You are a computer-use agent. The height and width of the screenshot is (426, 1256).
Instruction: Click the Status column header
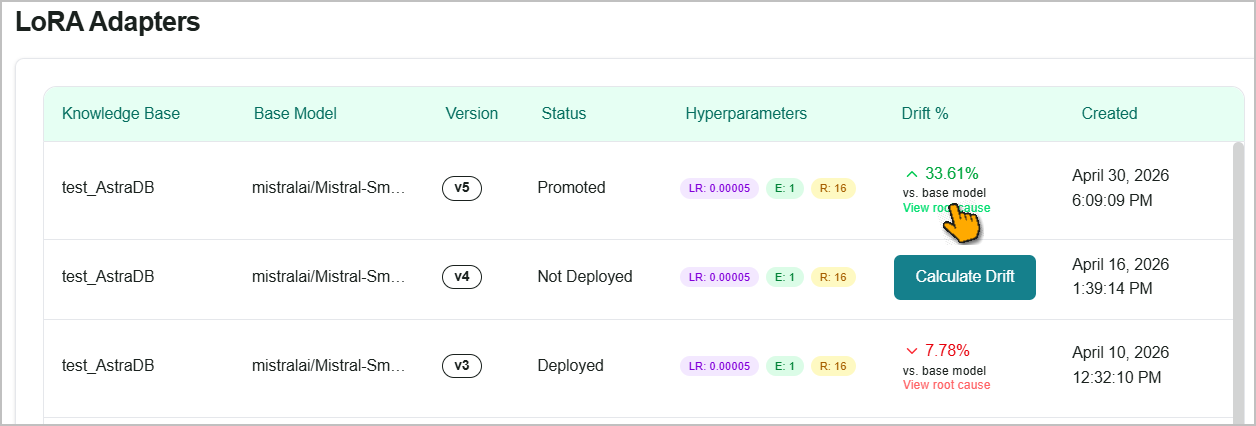(564, 114)
